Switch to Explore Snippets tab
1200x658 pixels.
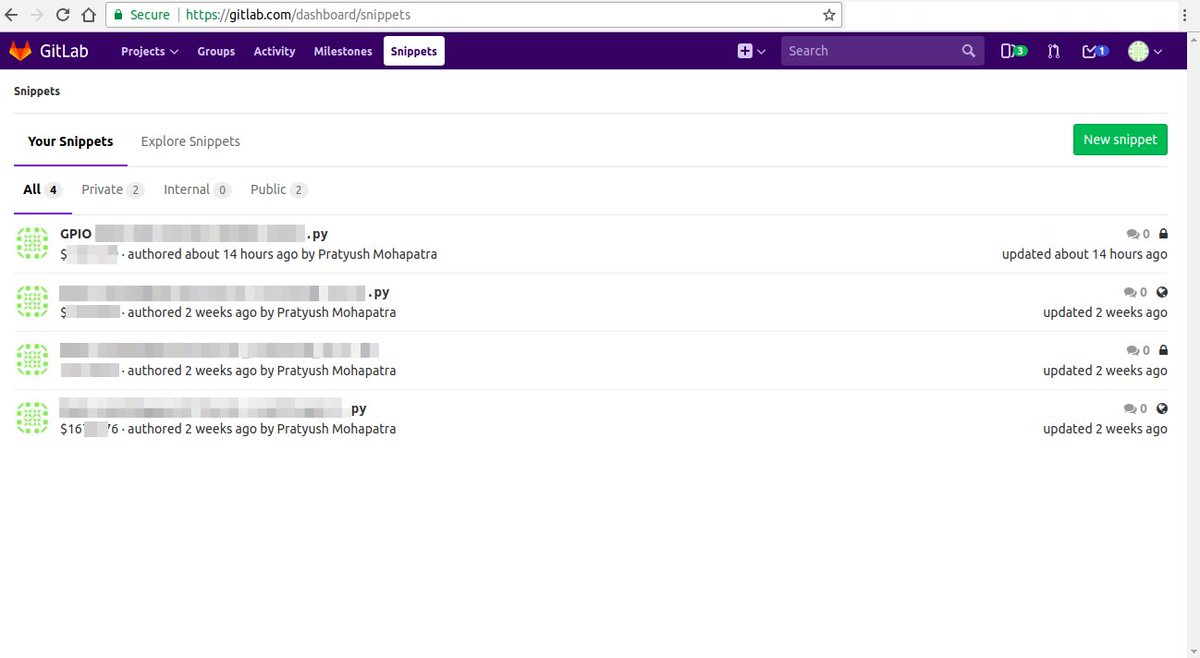[190, 141]
